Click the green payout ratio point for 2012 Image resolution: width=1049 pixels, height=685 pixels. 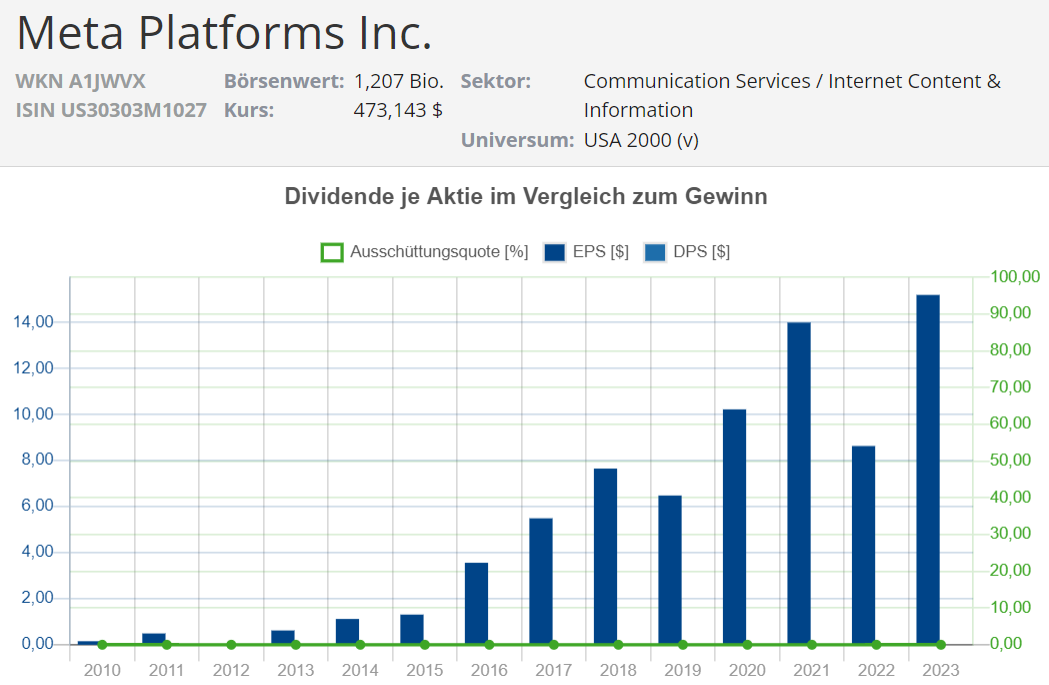pyautogui.click(x=231, y=645)
